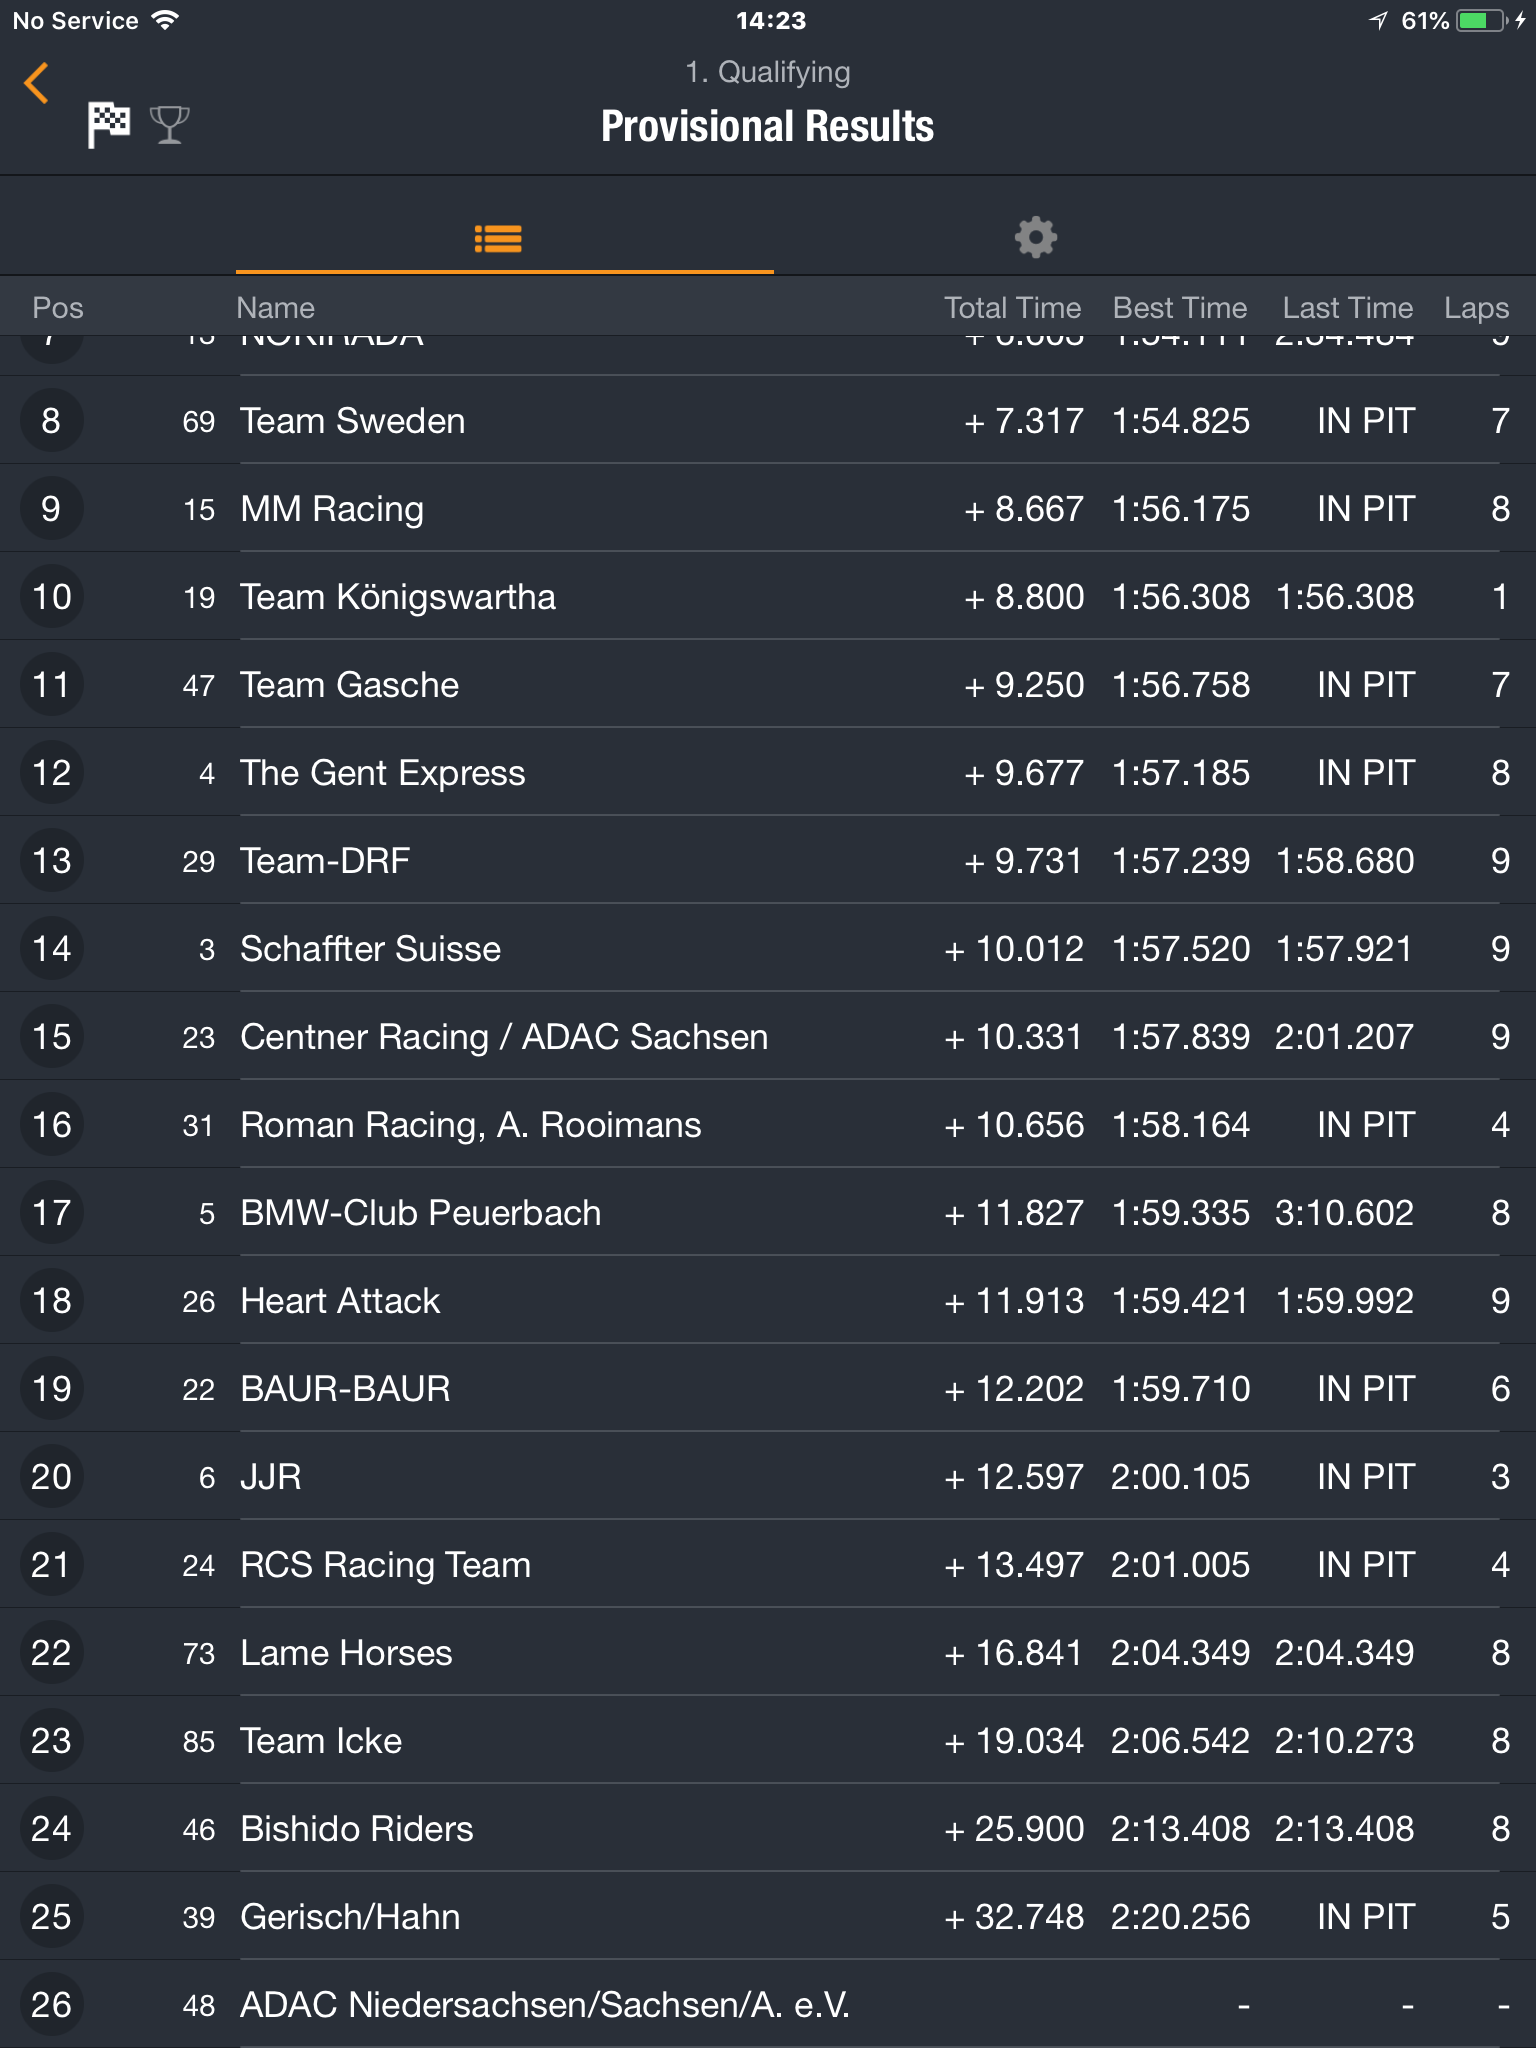This screenshot has height=2048, width=1536.
Task: Sort by the Total Time column header
Action: click(x=1012, y=308)
